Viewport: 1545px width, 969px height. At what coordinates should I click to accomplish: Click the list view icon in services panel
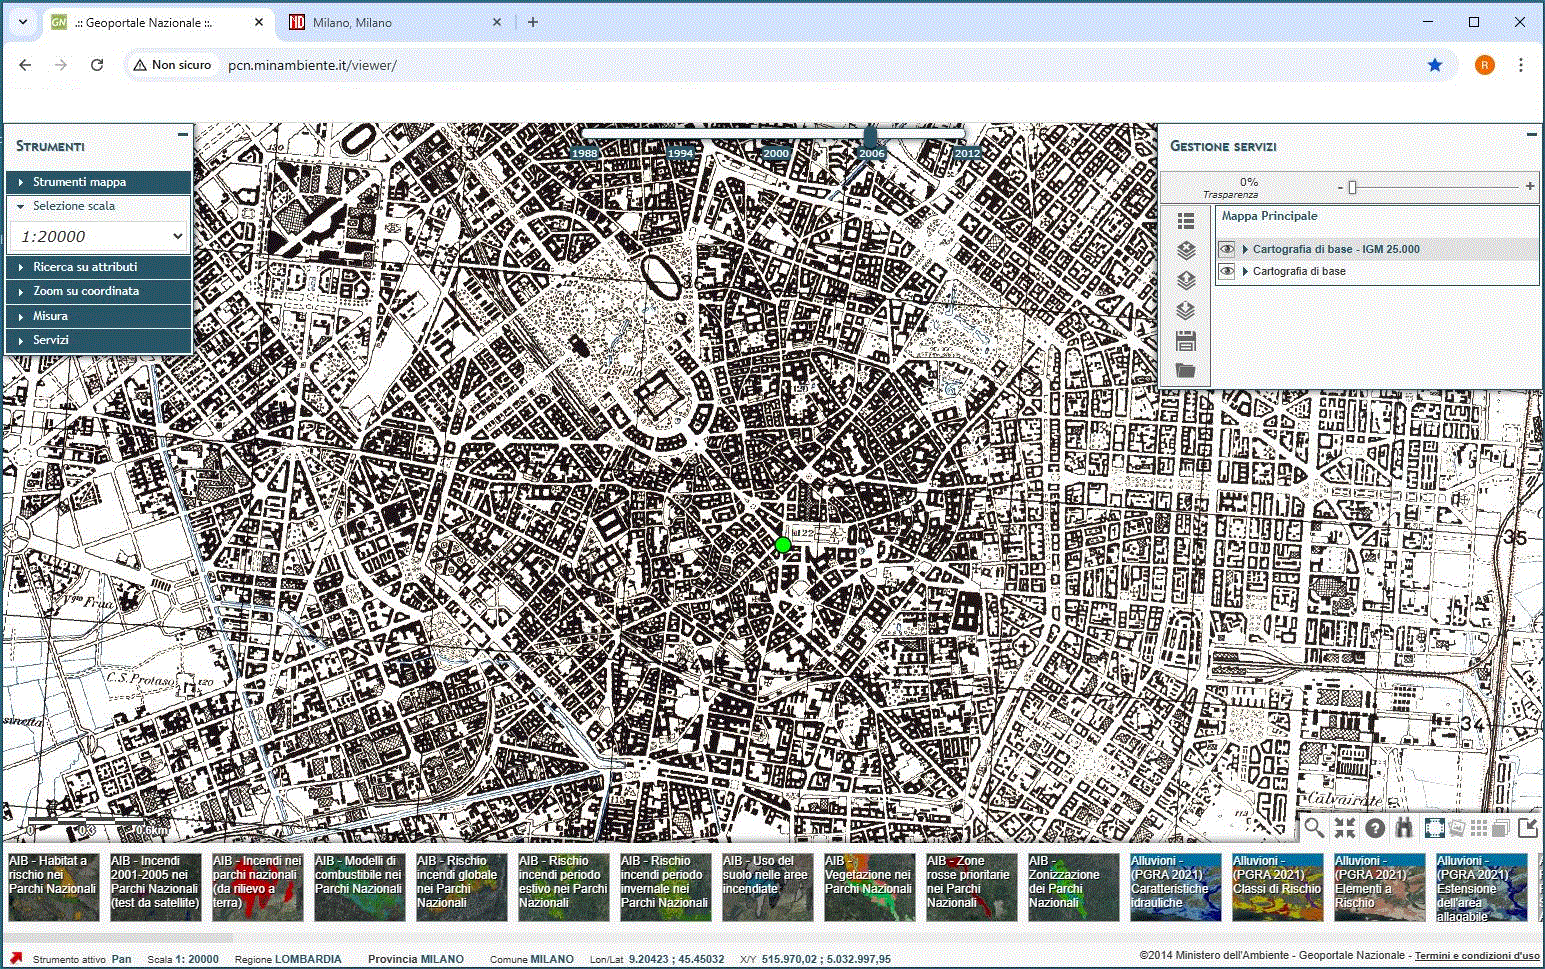click(1186, 221)
